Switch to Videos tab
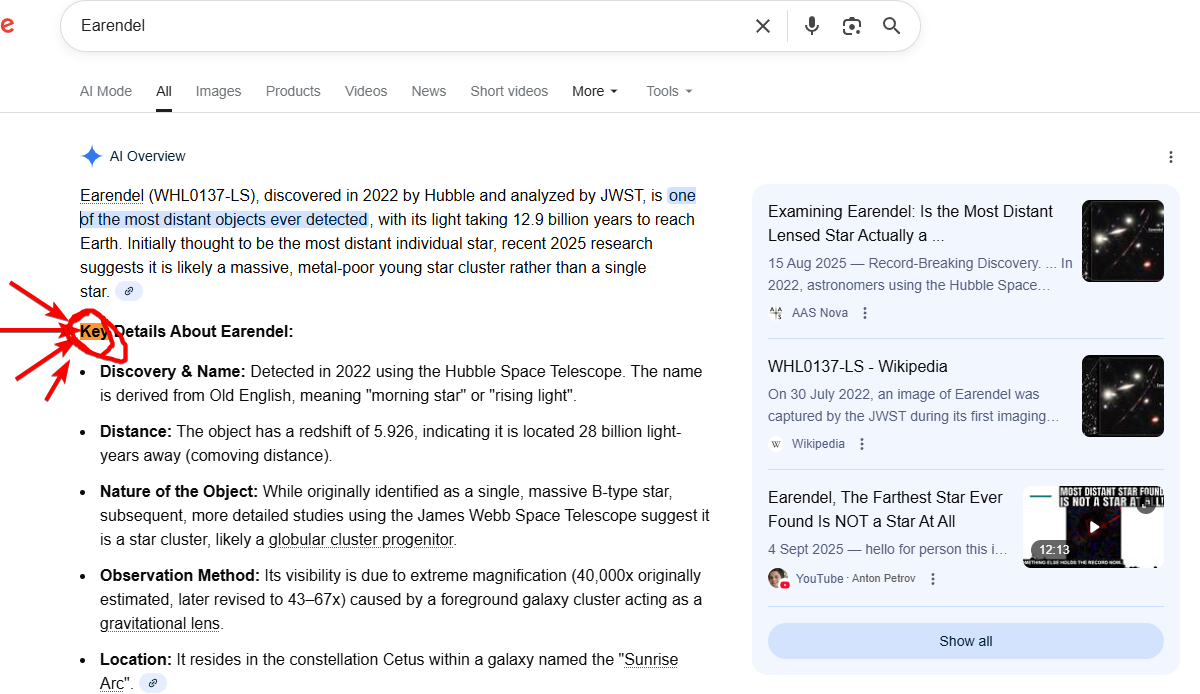Image resolution: width=1200 pixels, height=694 pixels. point(366,91)
